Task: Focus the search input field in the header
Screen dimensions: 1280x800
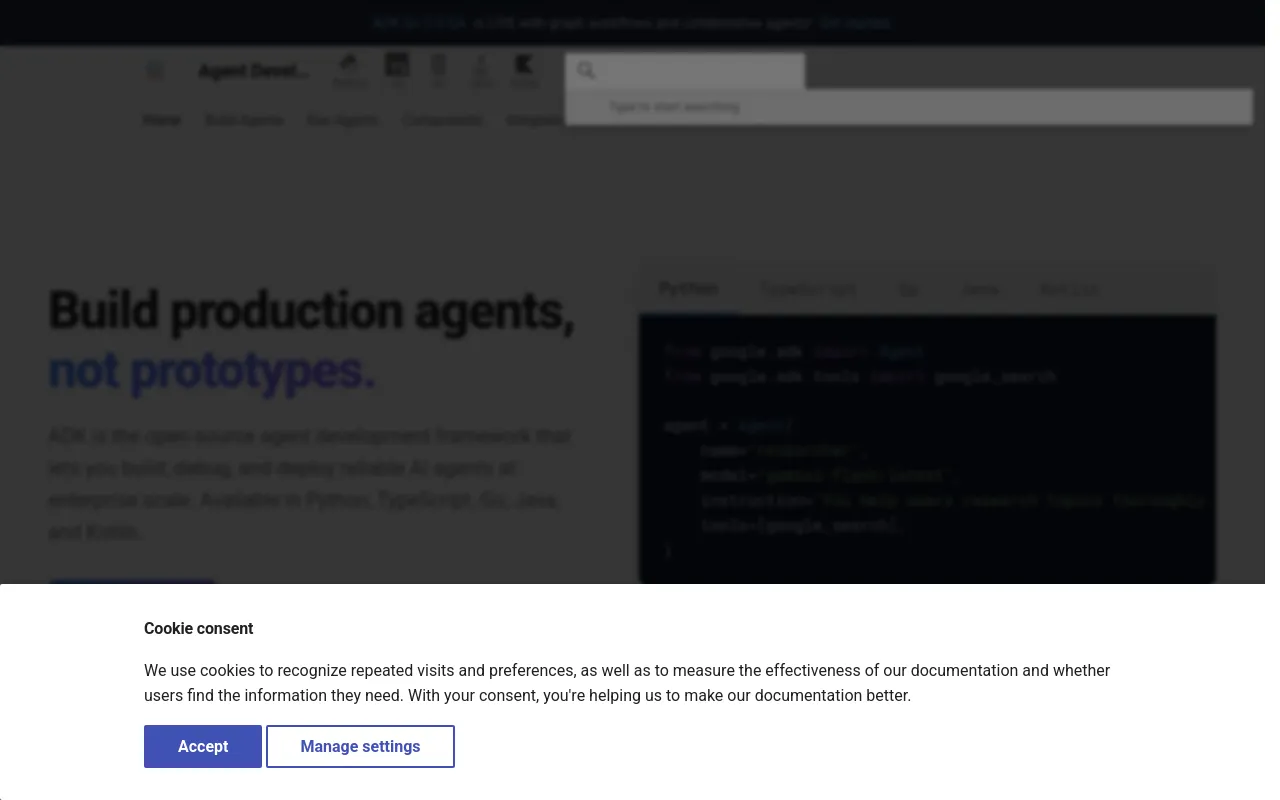Action: click(685, 71)
